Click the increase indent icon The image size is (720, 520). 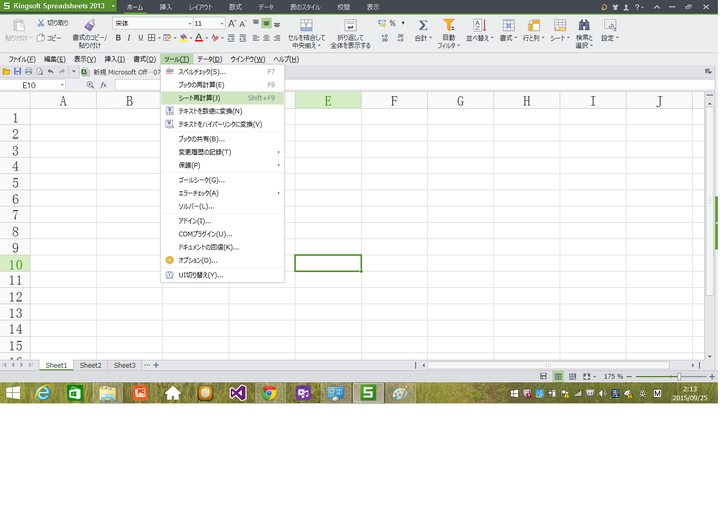[x=242, y=38]
